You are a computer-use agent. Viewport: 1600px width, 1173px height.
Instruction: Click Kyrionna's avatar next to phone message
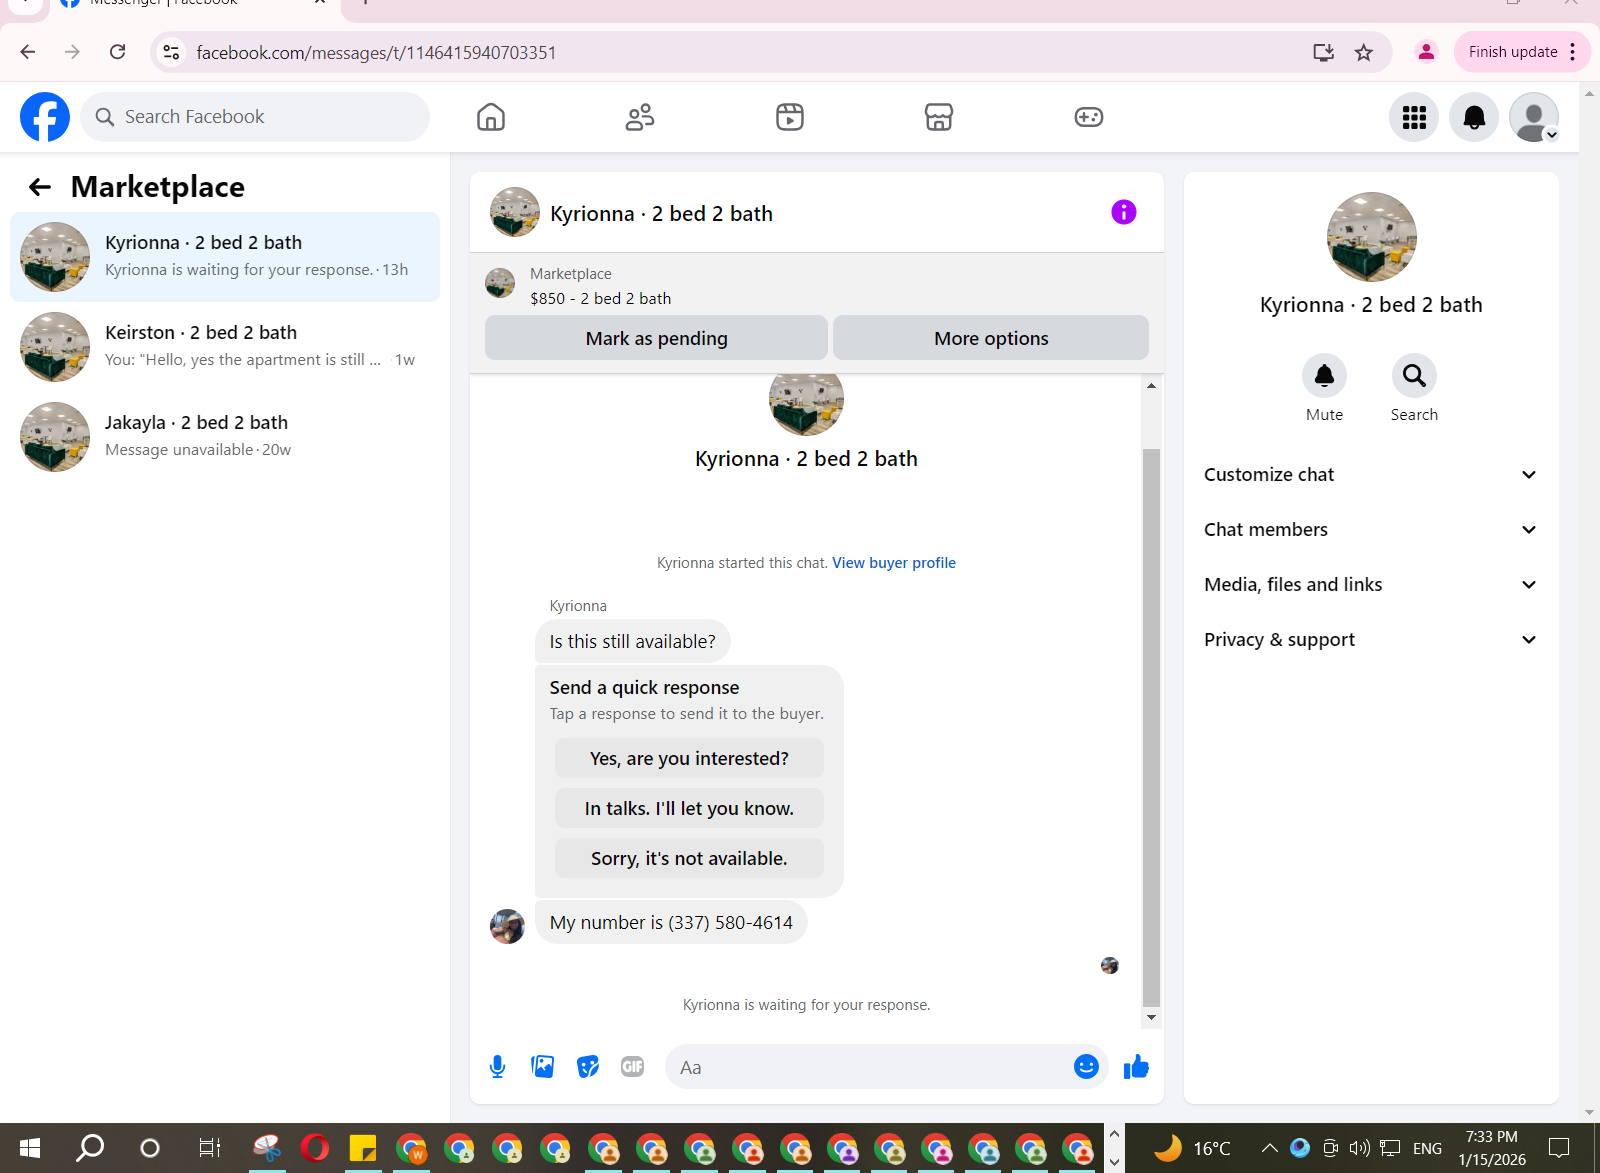507,926
